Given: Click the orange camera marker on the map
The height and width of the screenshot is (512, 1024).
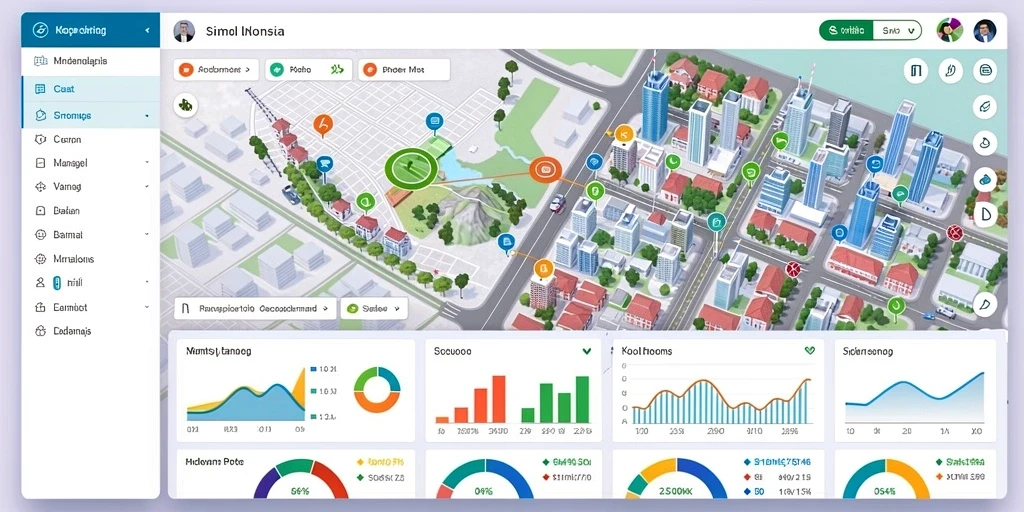Looking at the screenshot, I should pos(544,170).
